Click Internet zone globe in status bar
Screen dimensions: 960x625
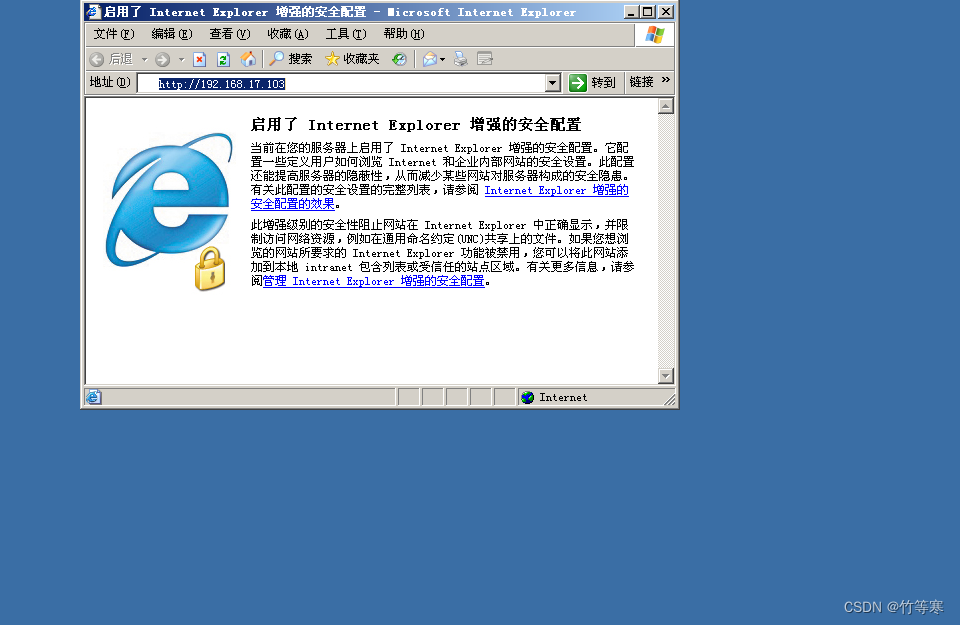click(x=527, y=397)
